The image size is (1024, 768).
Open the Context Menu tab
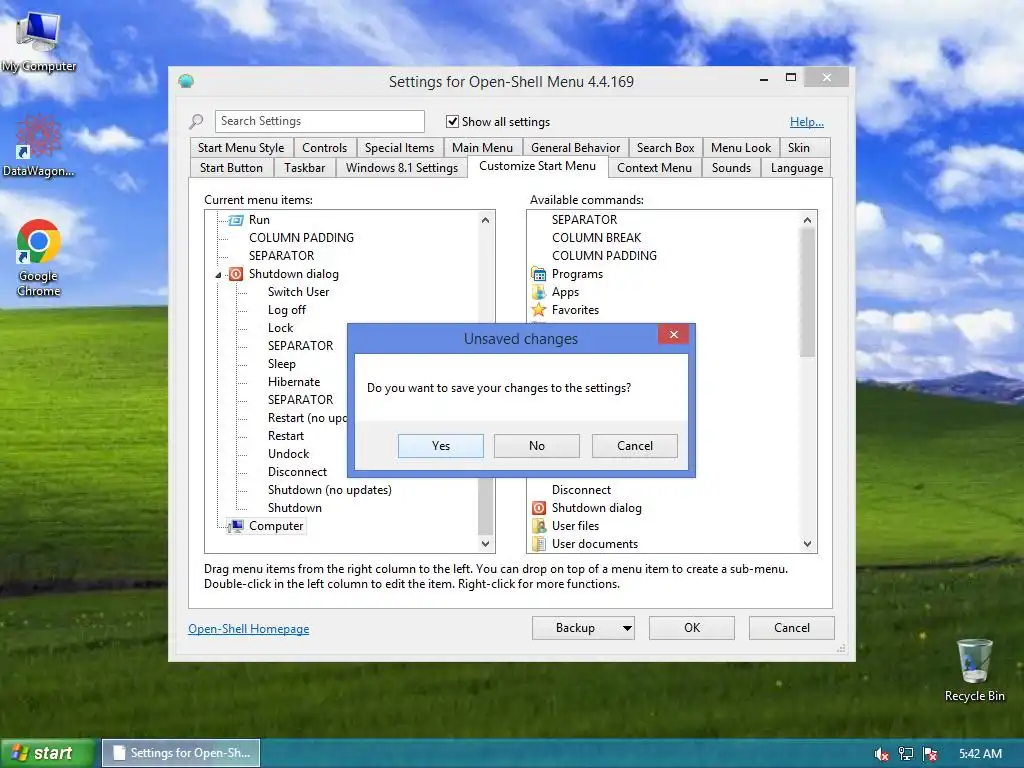654,168
